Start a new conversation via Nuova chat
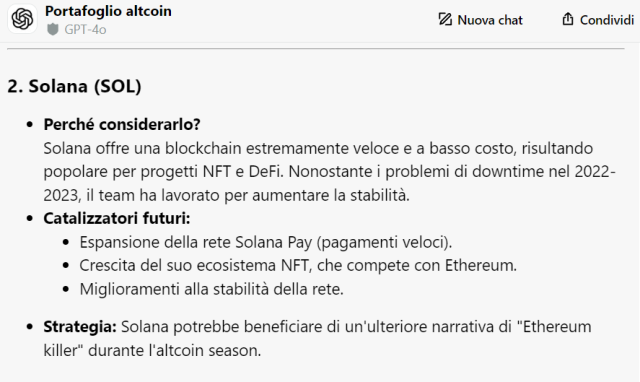640x382 pixels. click(x=480, y=20)
